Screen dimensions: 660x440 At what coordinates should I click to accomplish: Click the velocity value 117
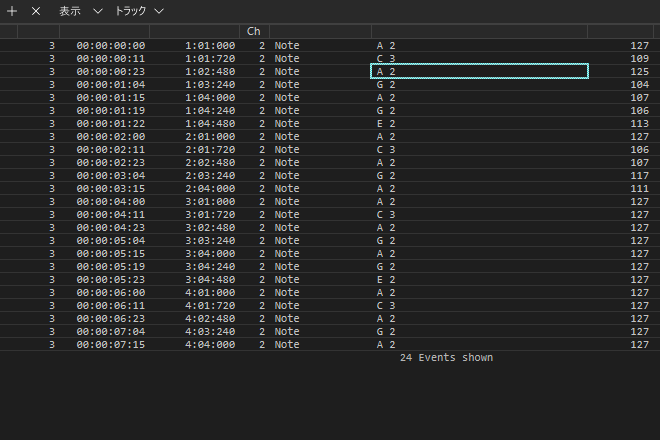[639, 175]
